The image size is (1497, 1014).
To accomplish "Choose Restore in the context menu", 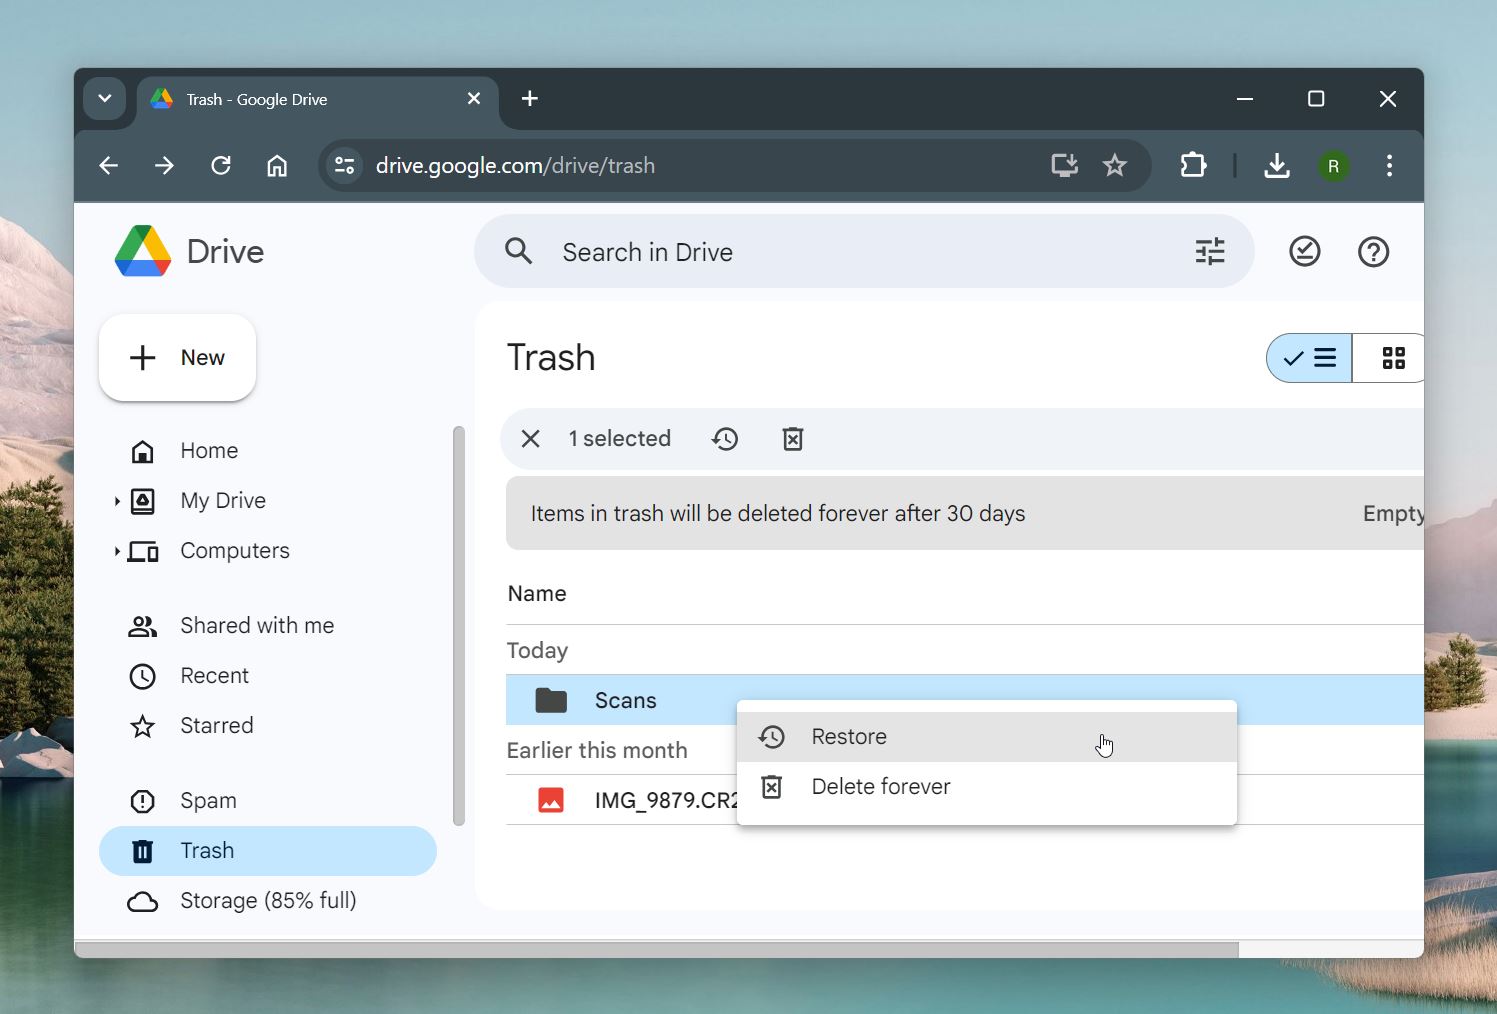I will [x=987, y=737].
